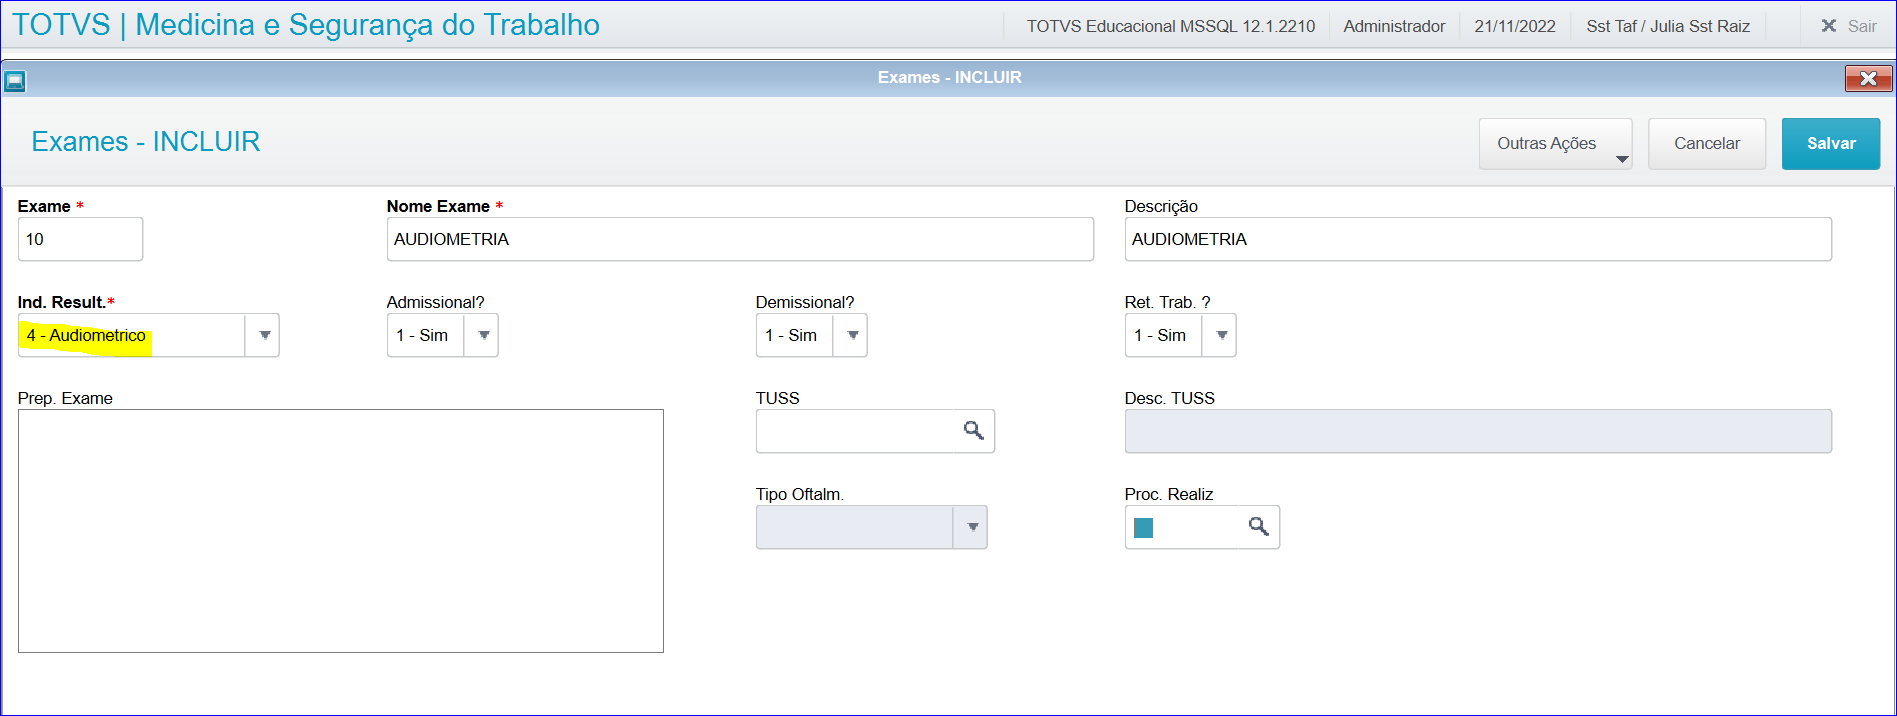Click the Sair X icon in the top bar
Screen dimensions: 1897x716
1828,26
